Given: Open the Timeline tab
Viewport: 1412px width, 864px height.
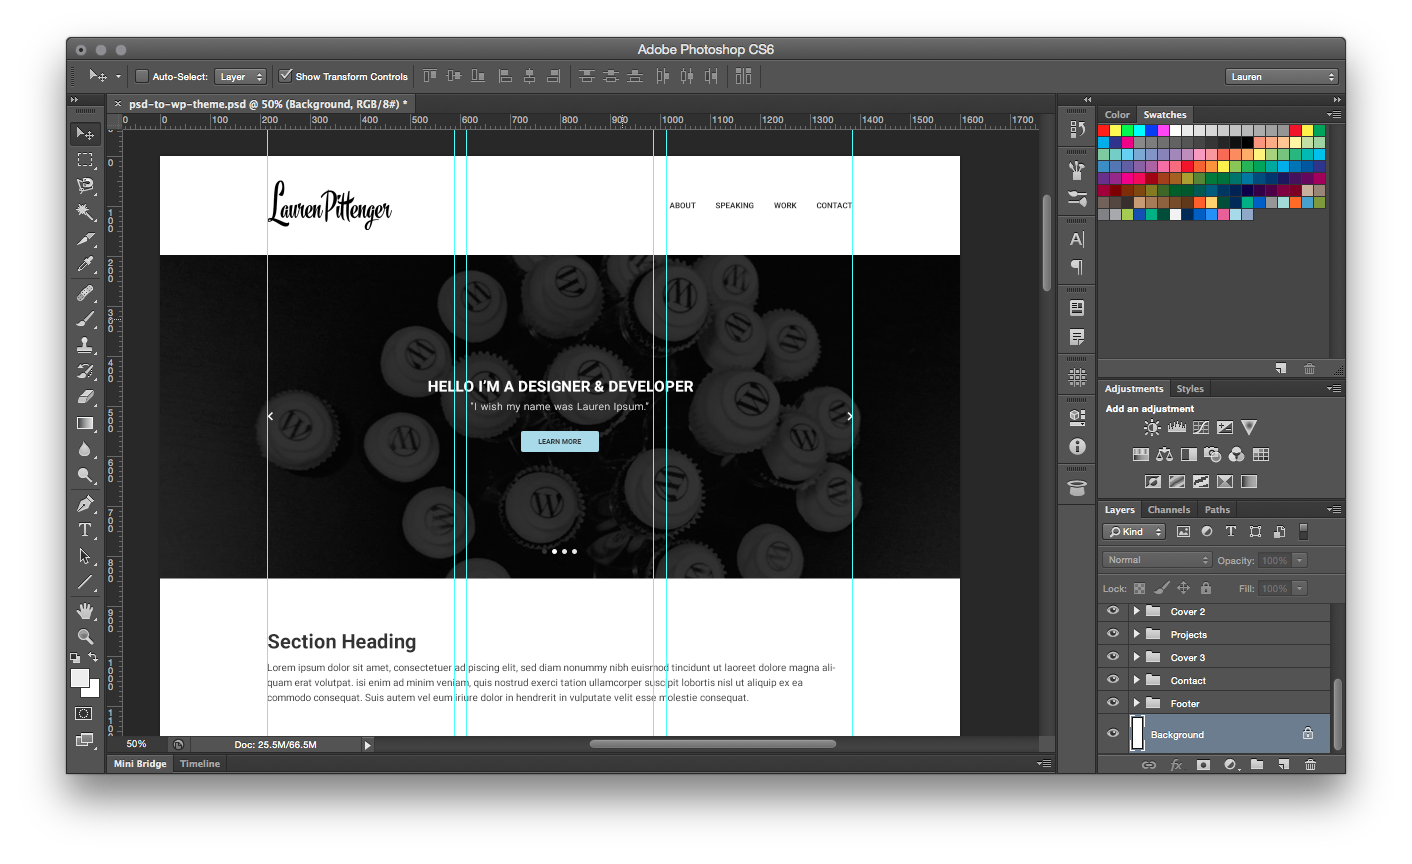Looking at the screenshot, I should point(200,764).
